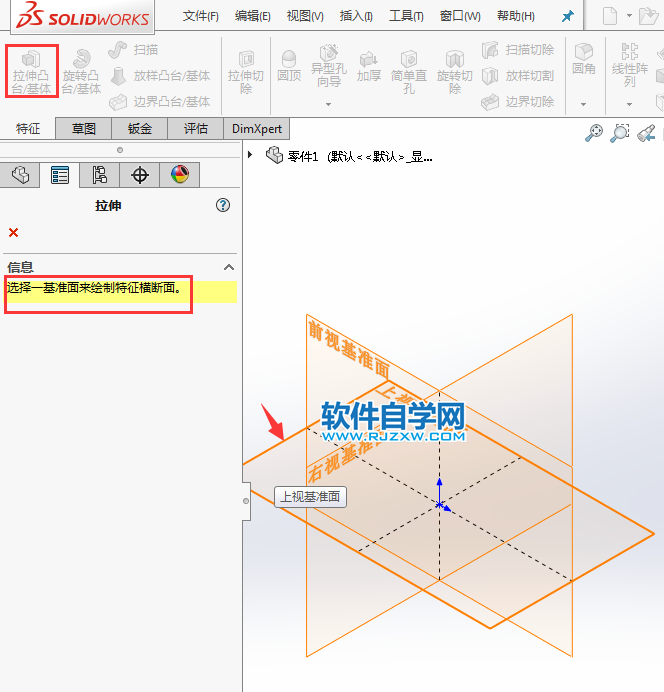Select the Lofted Boss/Base (放样凸台/基体) tool

[x=160, y=76]
